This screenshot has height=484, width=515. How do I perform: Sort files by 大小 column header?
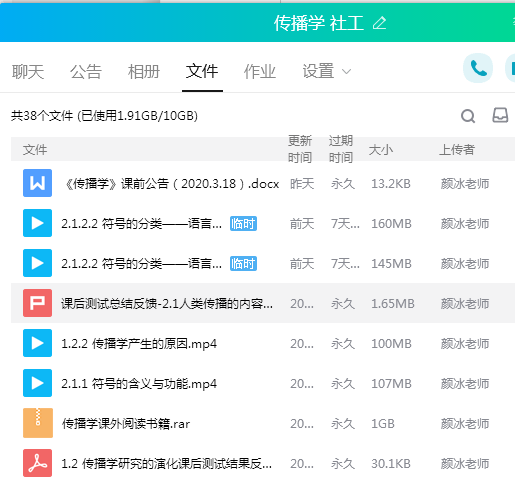click(381, 150)
